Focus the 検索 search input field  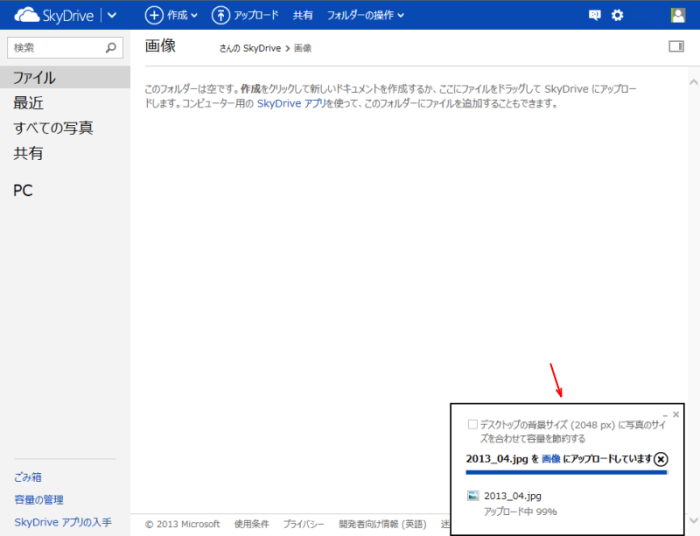pos(55,47)
